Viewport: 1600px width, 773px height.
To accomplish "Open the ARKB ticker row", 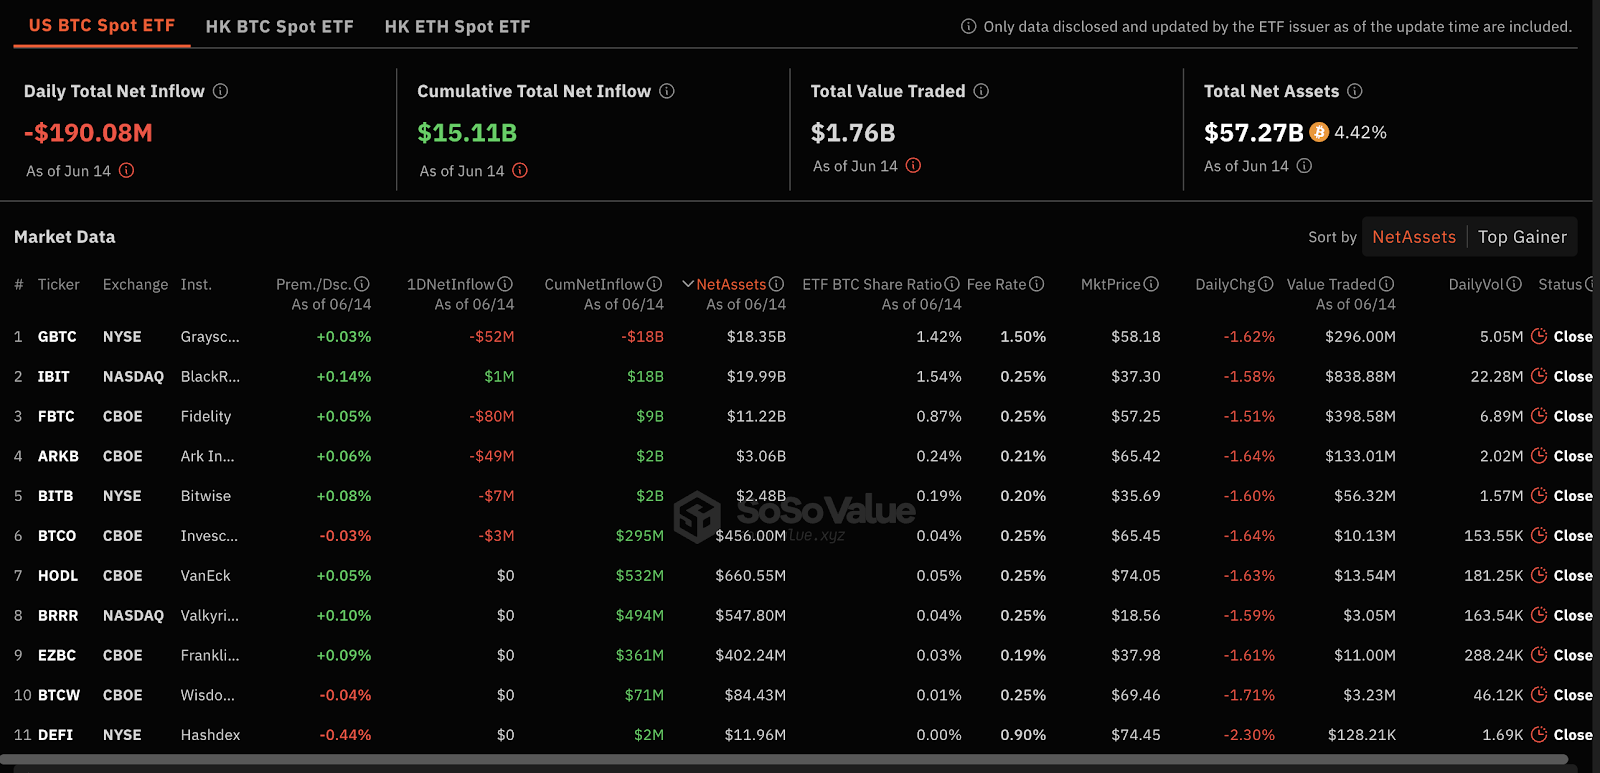I will click(58, 456).
